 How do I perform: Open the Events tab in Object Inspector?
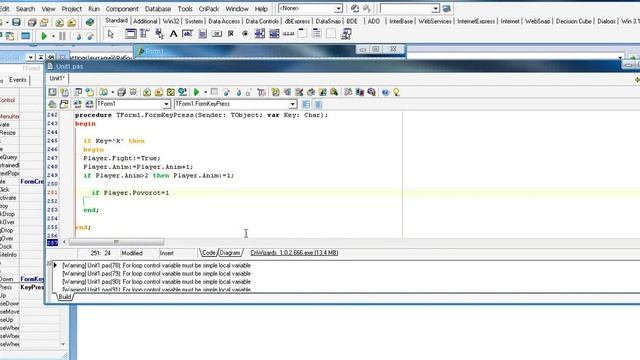click(x=18, y=80)
